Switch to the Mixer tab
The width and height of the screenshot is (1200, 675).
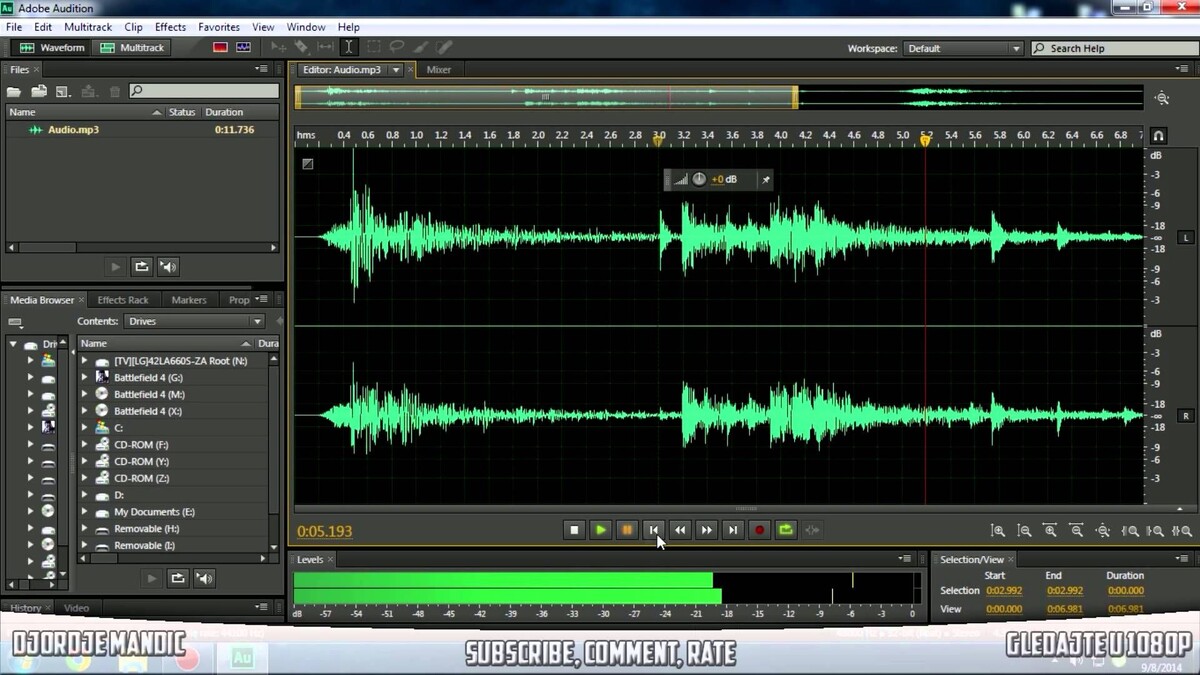tap(439, 70)
